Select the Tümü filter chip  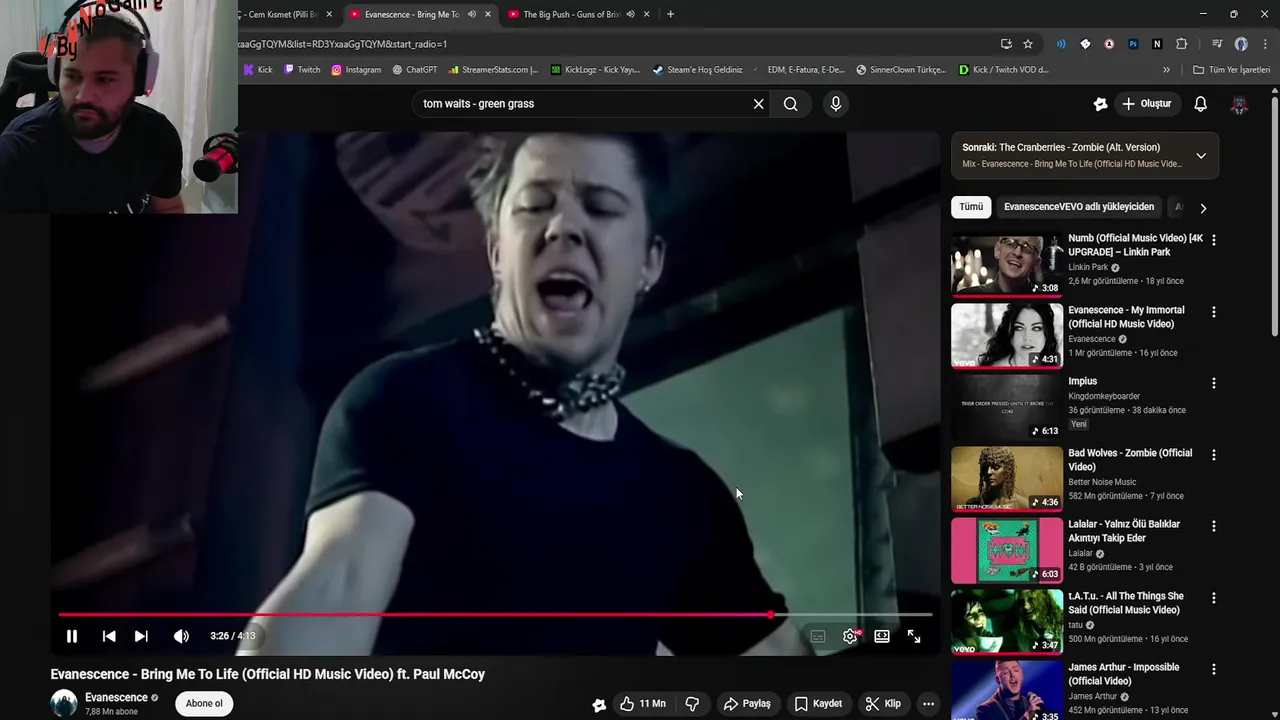coord(971,207)
